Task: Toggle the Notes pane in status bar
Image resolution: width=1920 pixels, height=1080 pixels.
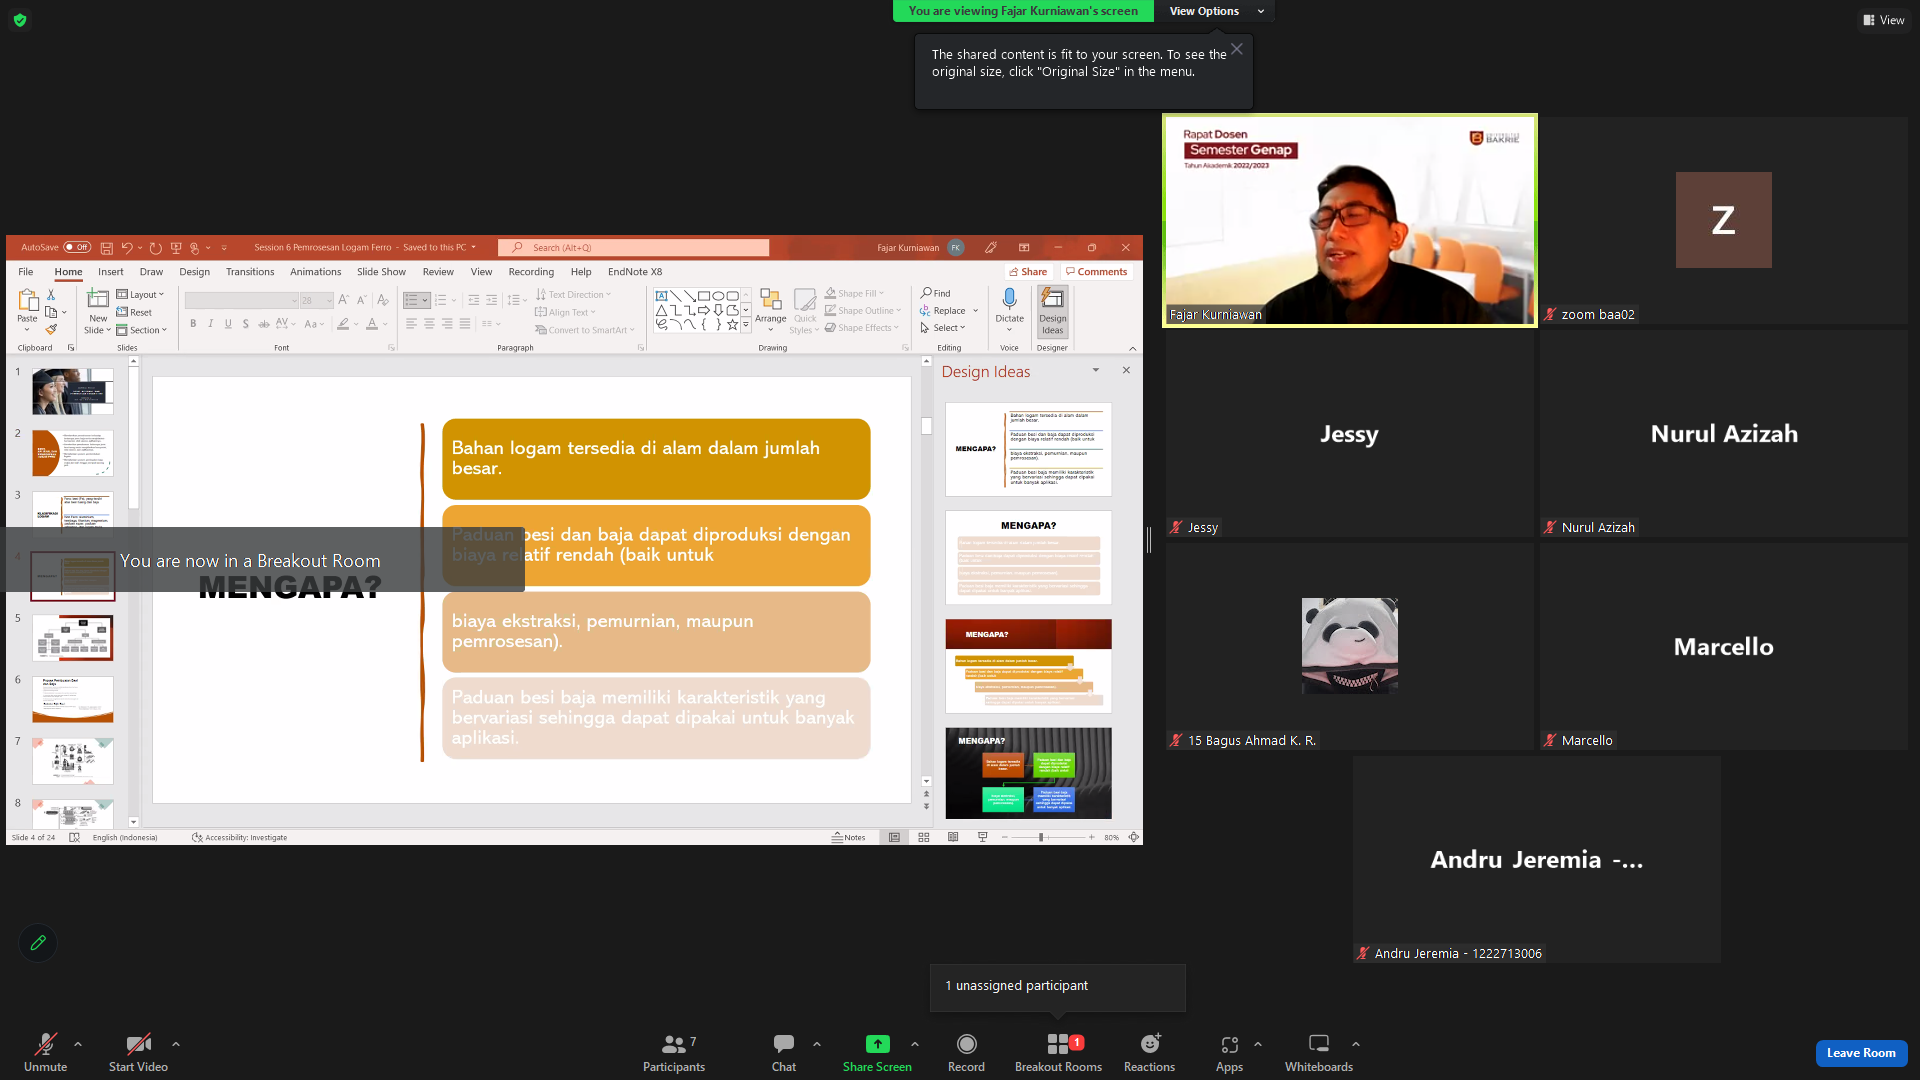Action: pyautogui.click(x=849, y=838)
